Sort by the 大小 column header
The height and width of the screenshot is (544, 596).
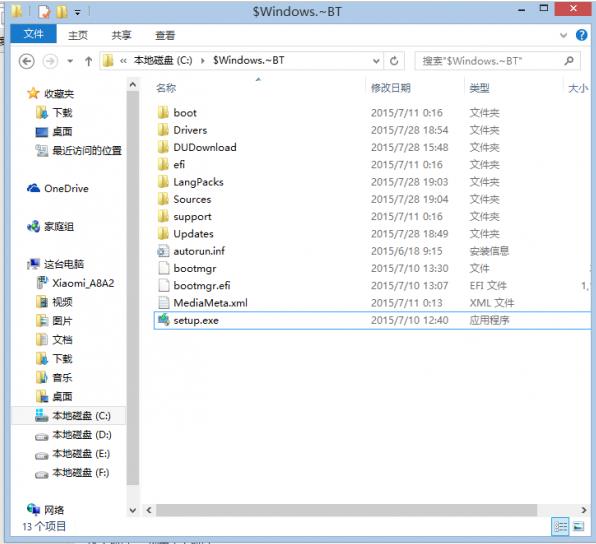tap(578, 88)
